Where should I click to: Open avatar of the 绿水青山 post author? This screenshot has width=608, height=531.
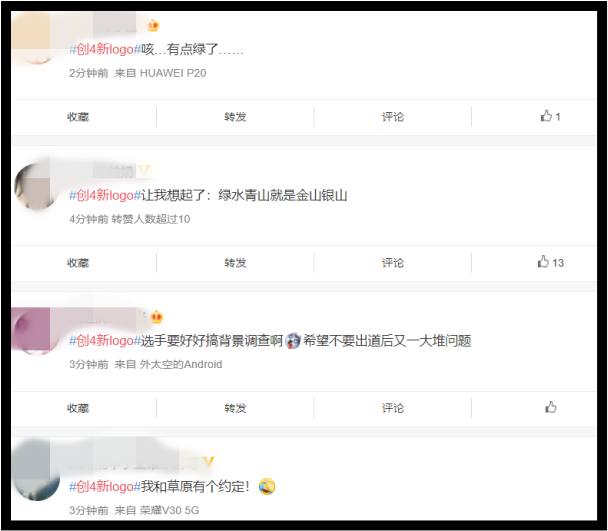[36, 187]
